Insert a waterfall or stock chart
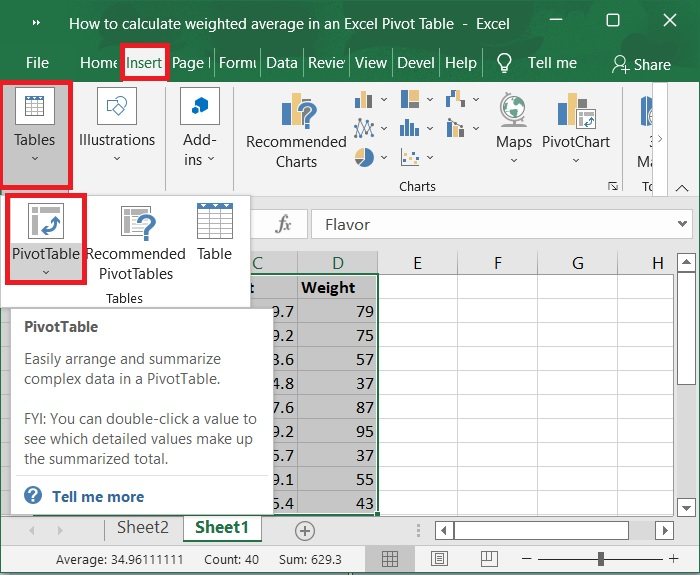 click(455, 99)
